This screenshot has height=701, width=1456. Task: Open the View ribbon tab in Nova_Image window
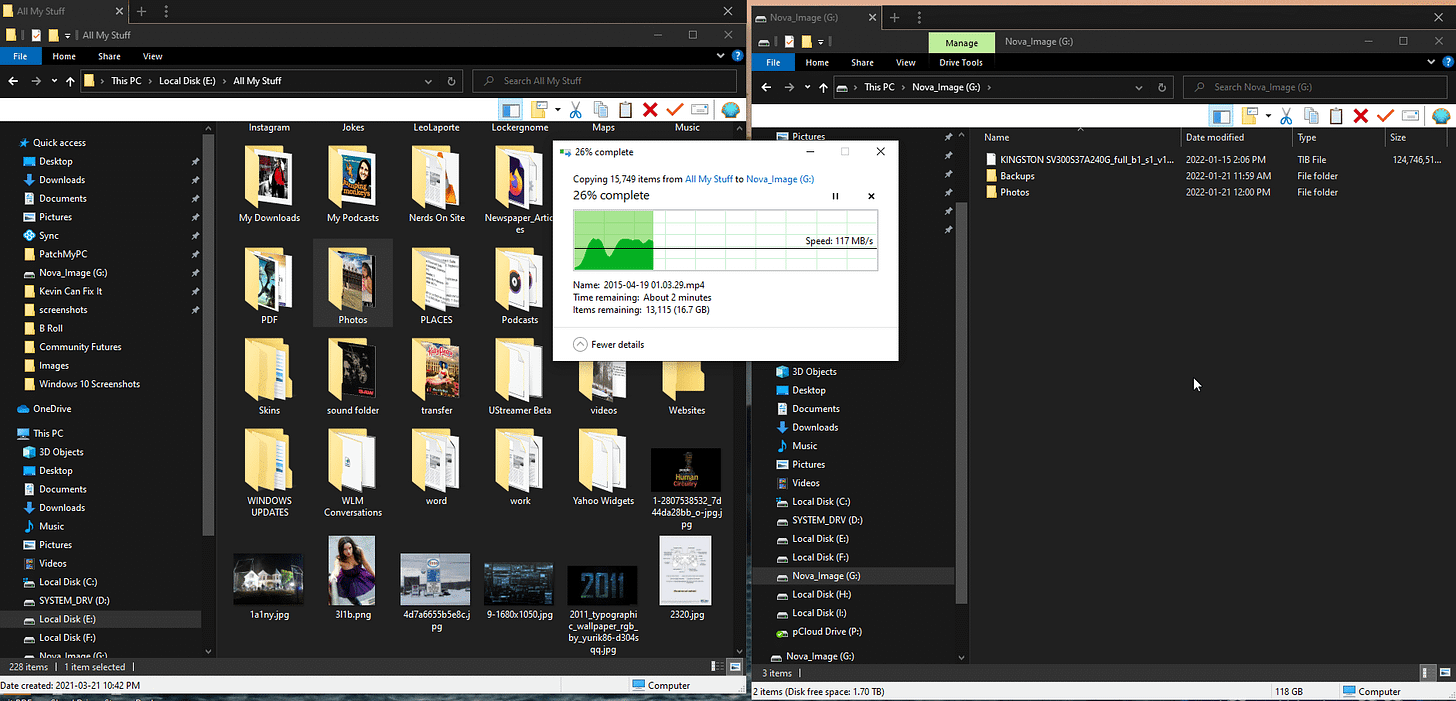906,62
